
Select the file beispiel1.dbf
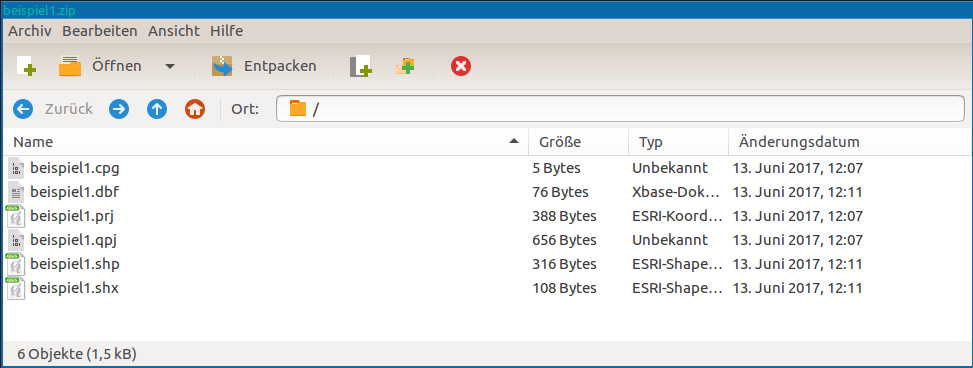click(x=74, y=192)
